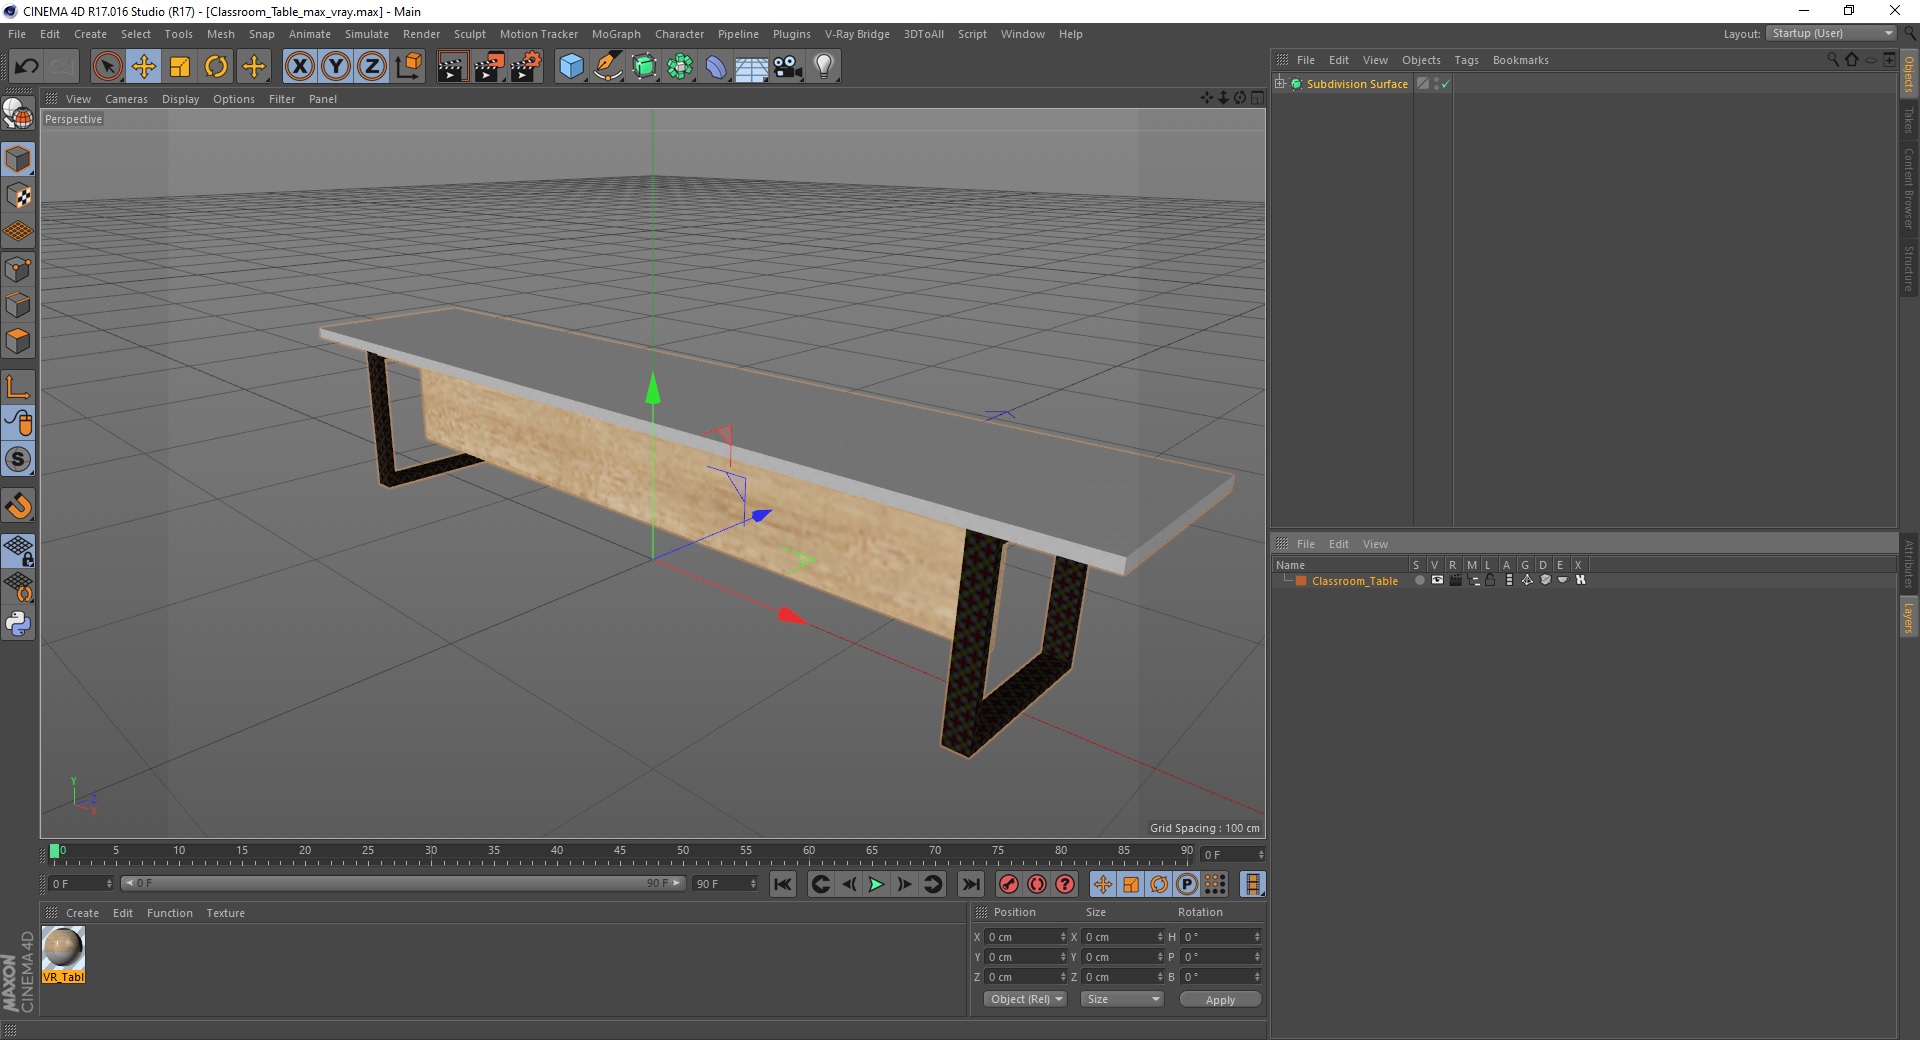Toggle the X axis lock

tap(299, 67)
